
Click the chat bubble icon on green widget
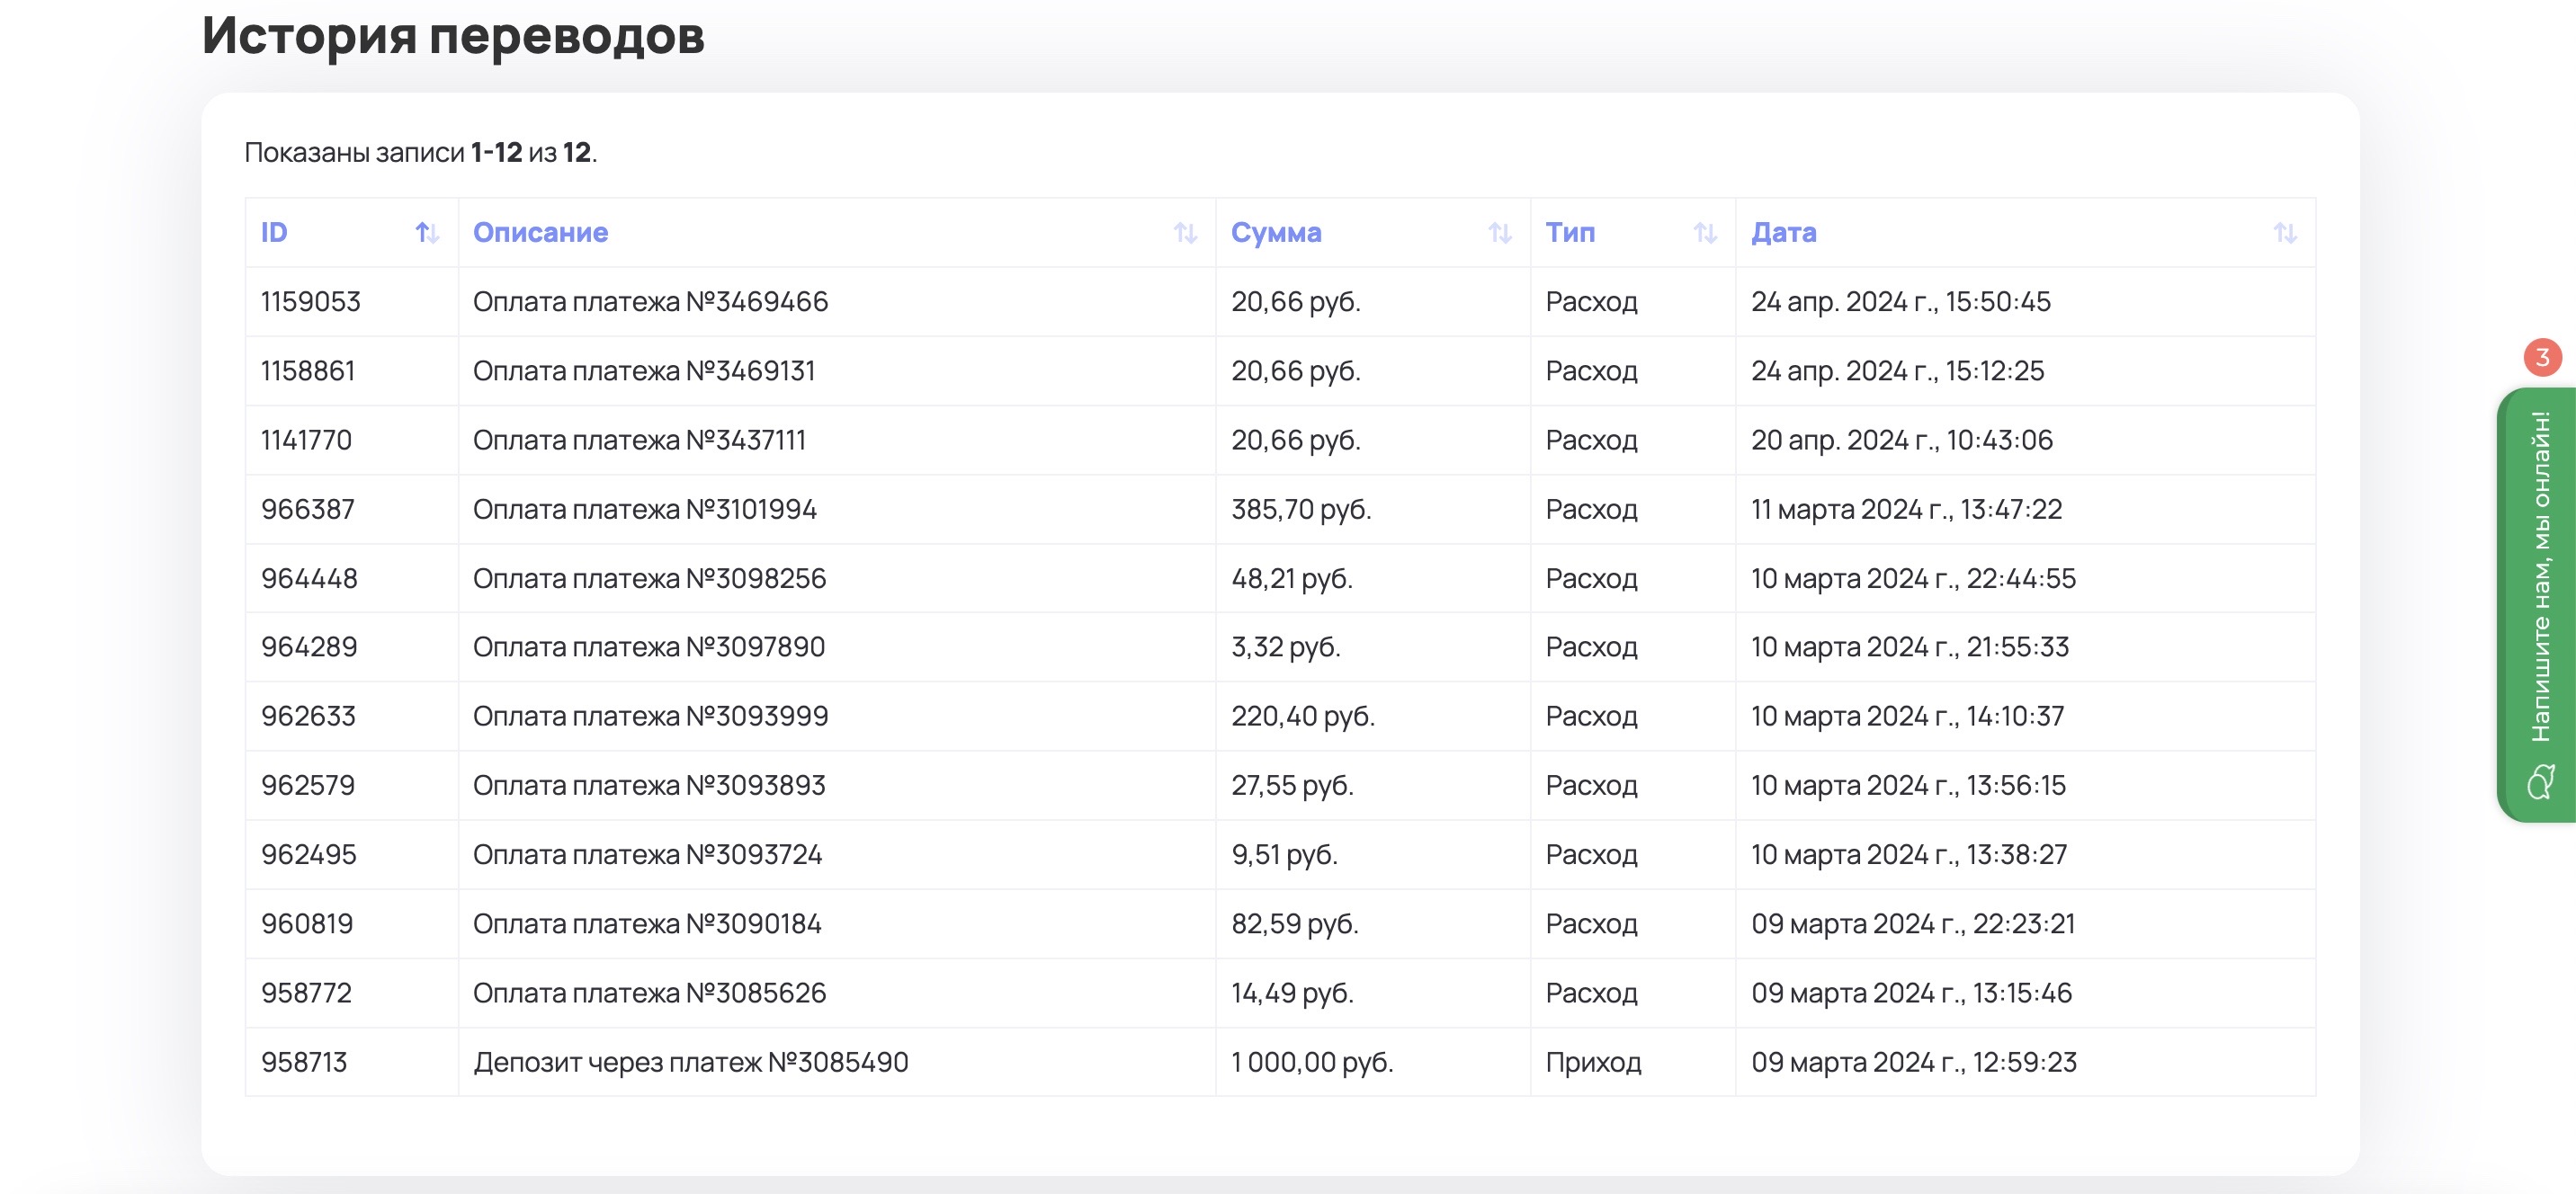[x=2541, y=782]
